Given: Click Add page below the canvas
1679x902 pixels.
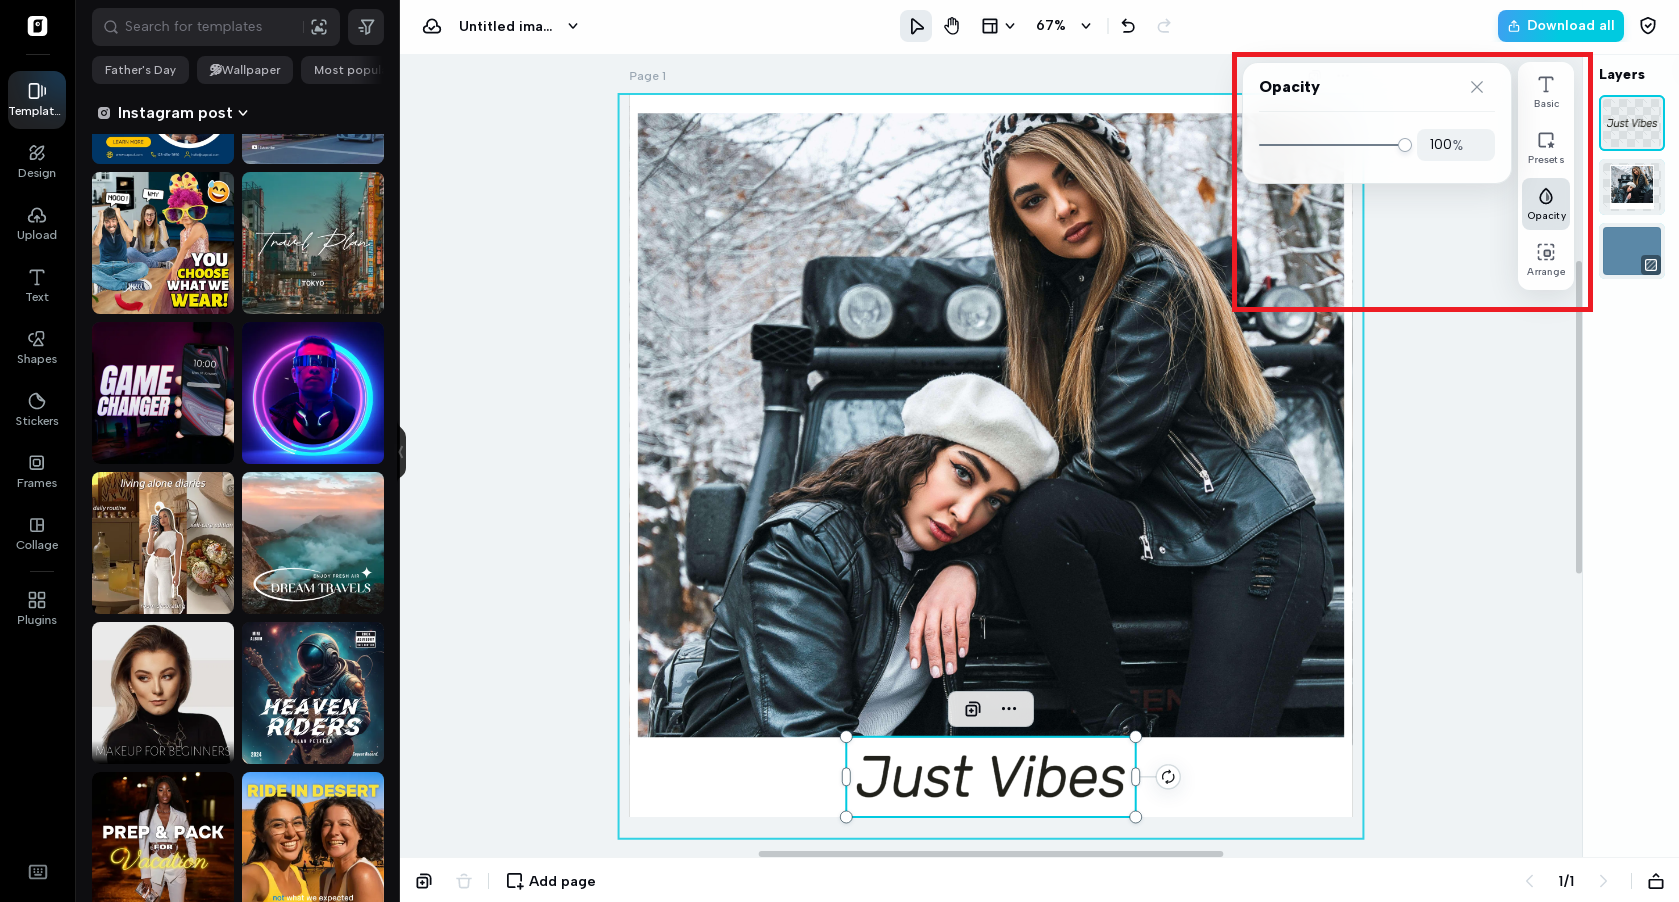Looking at the screenshot, I should coord(550,881).
